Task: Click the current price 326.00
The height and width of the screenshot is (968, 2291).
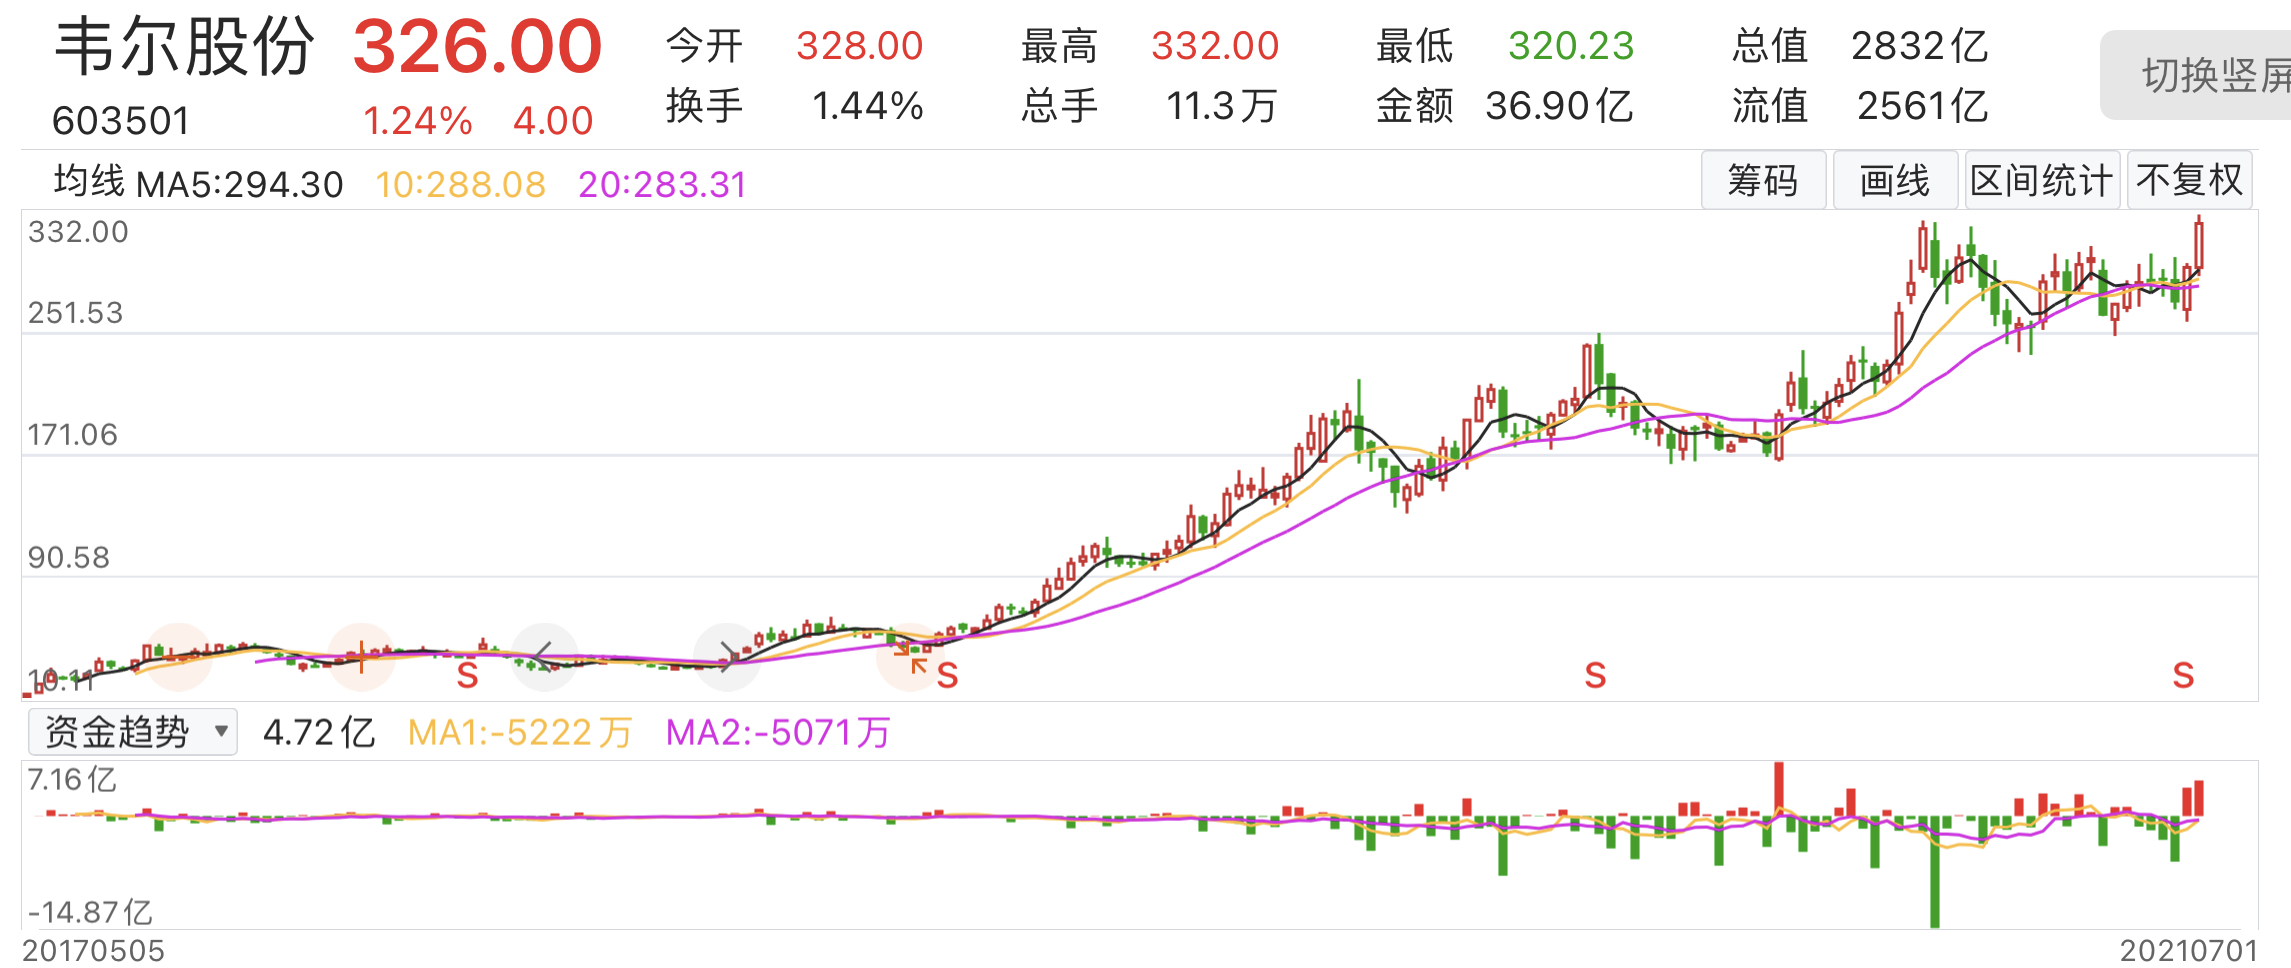Action: pos(477,47)
